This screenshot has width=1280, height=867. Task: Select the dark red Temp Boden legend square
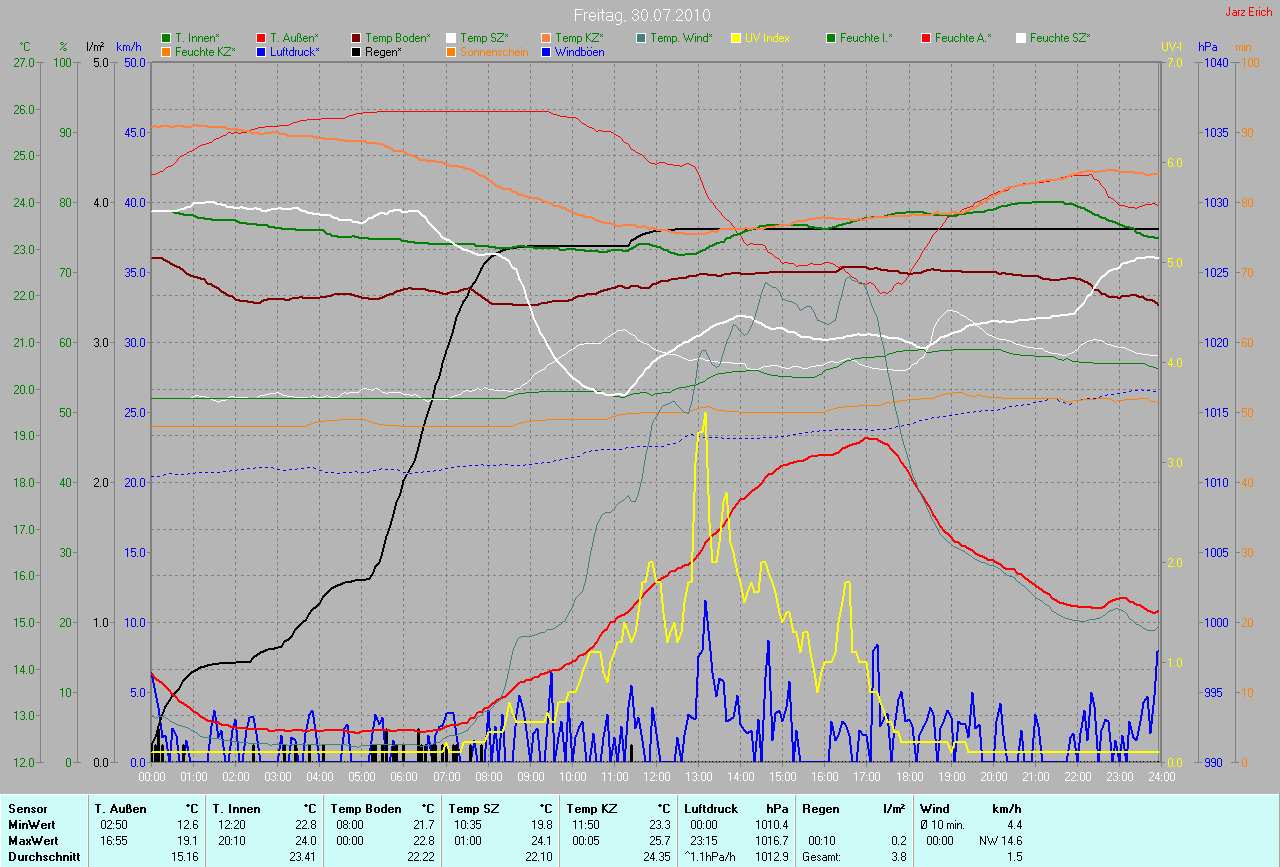(356, 38)
